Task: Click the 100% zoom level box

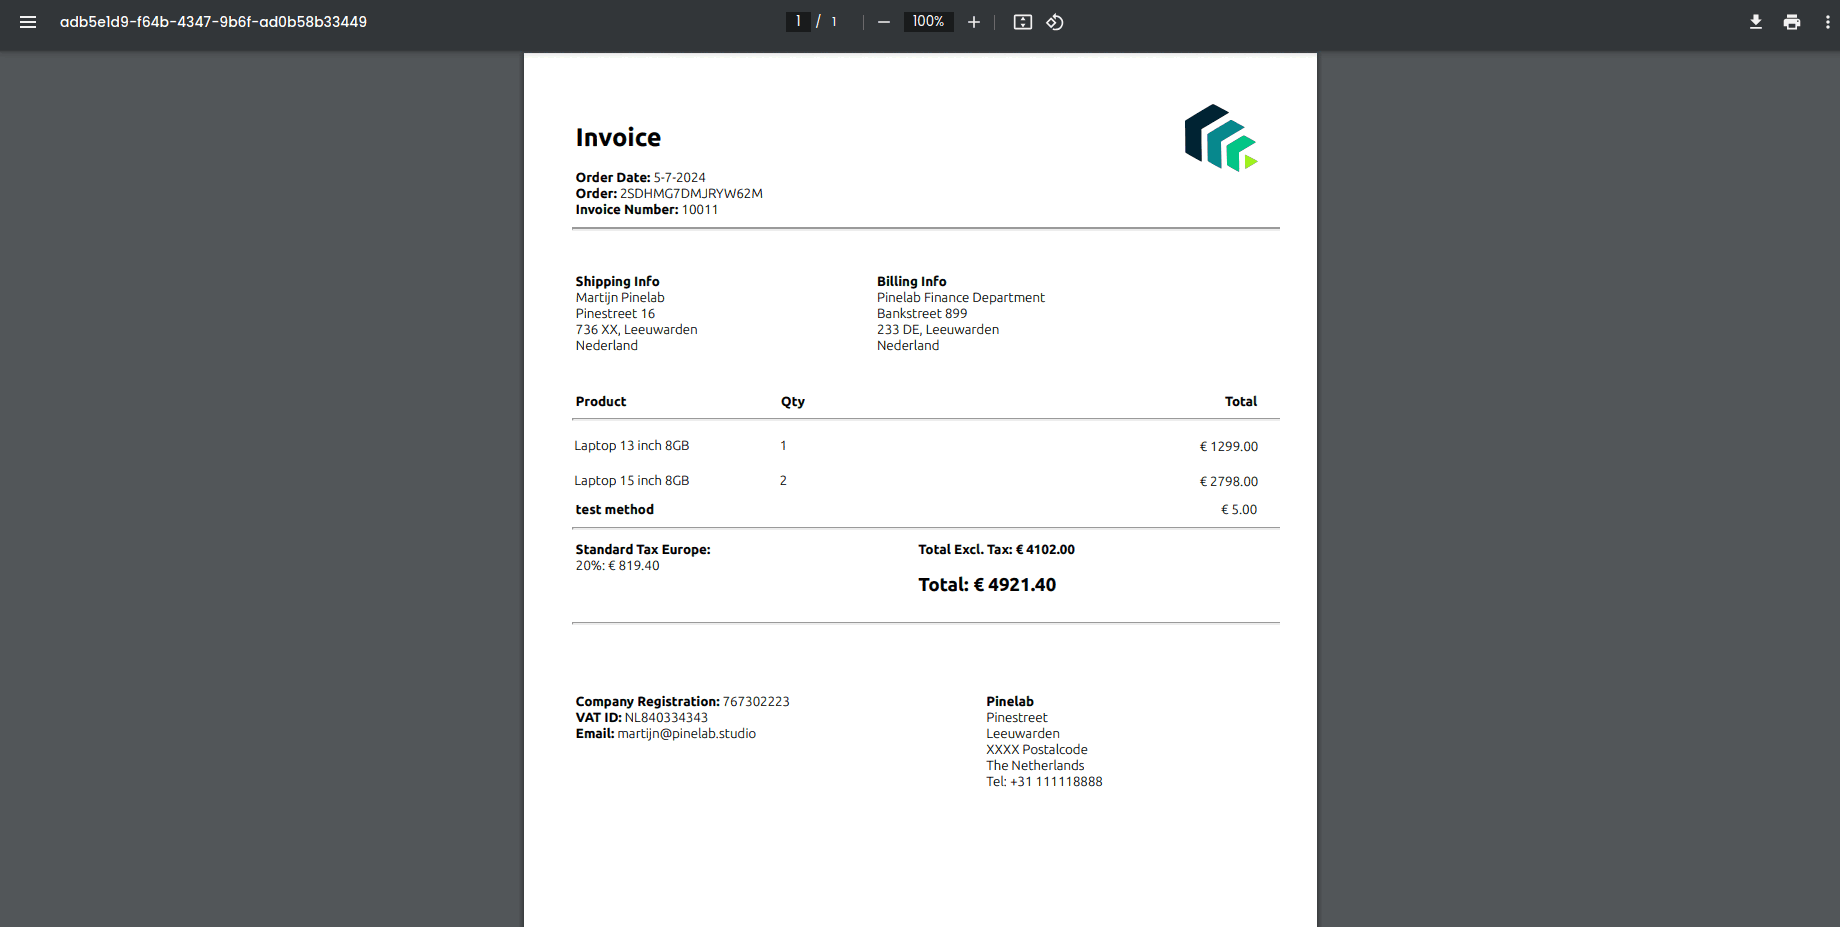Action: click(928, 21)
